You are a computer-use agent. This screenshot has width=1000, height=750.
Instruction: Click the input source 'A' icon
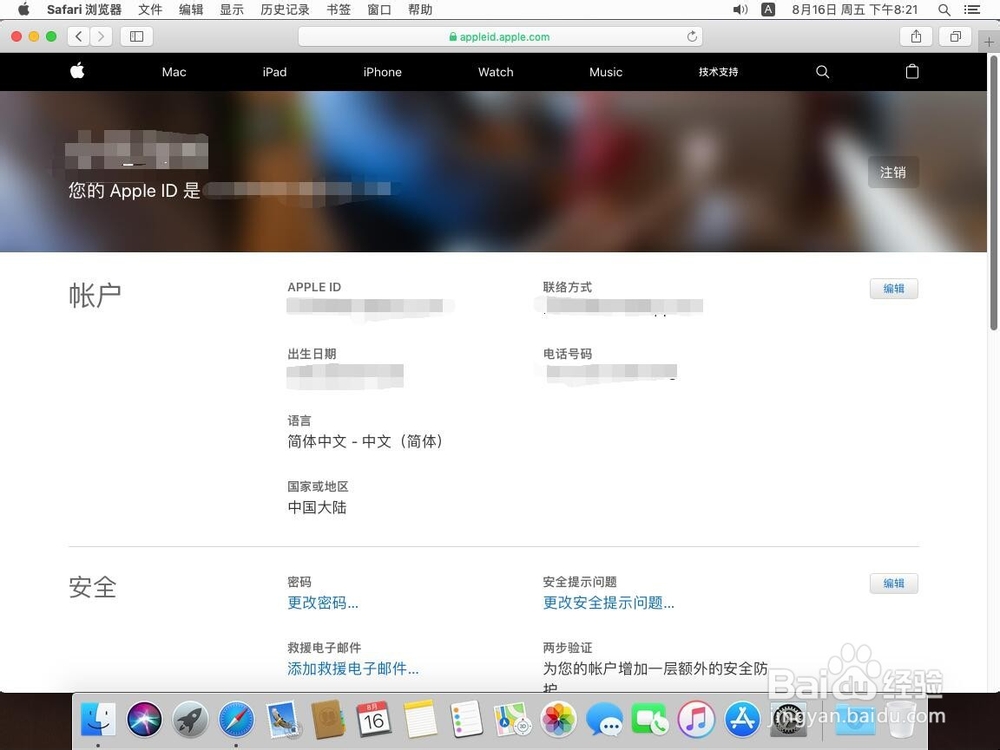(x=768, y=10)
